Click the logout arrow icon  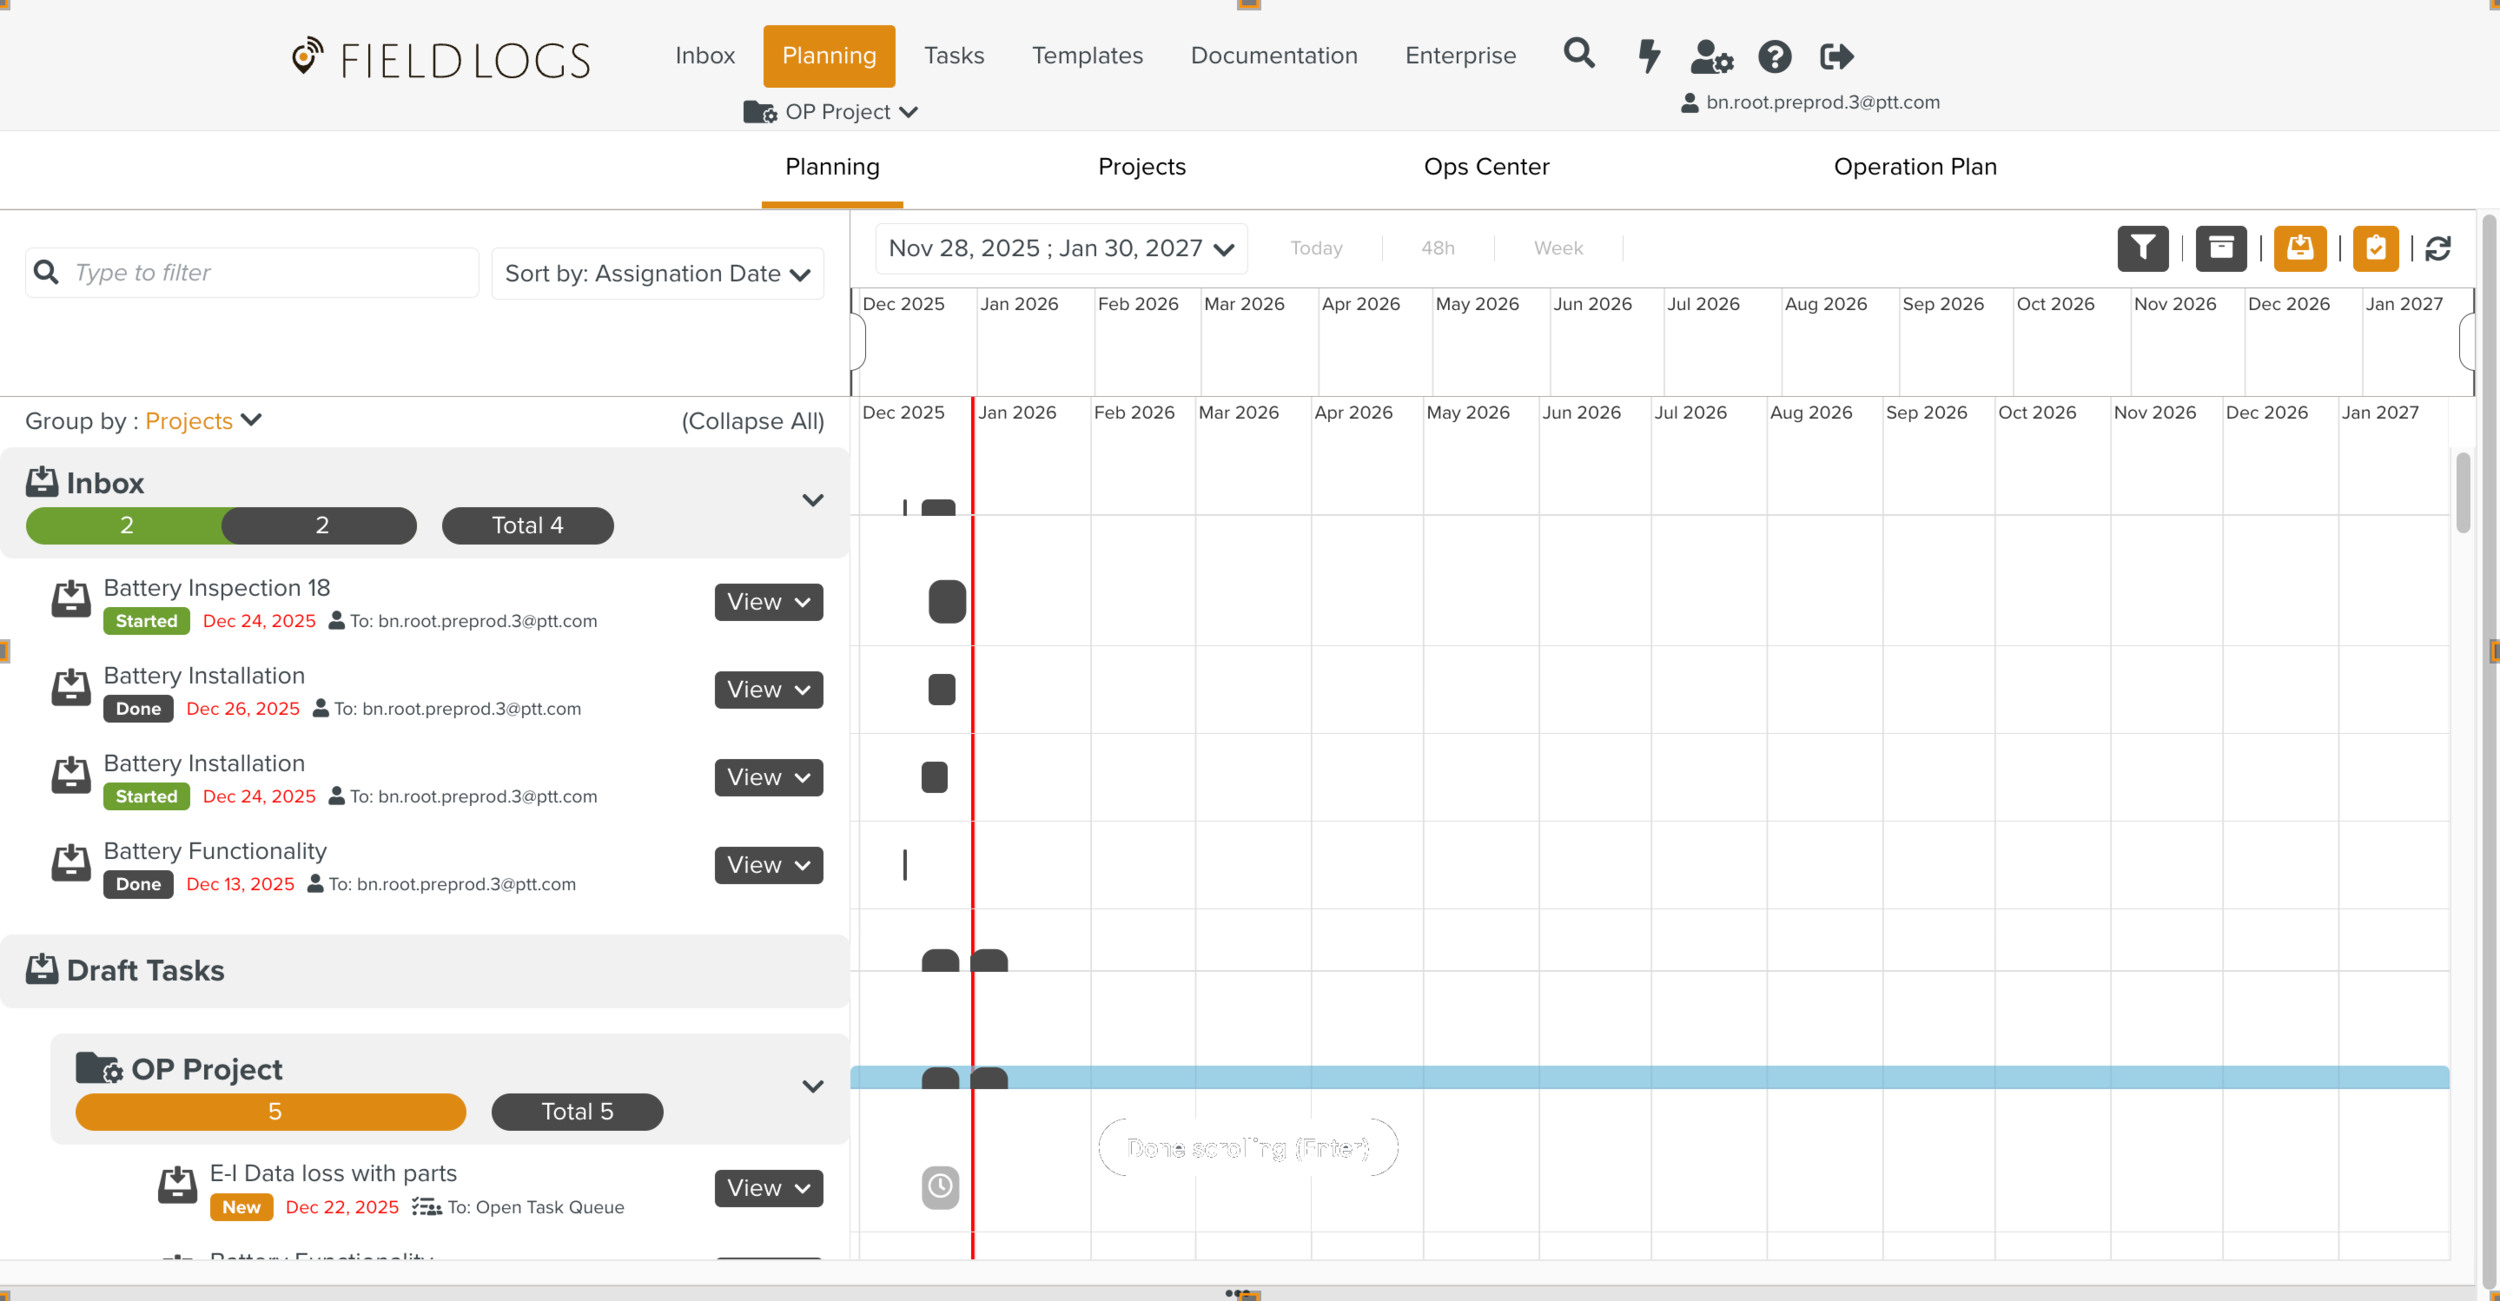pos(1837,57)
